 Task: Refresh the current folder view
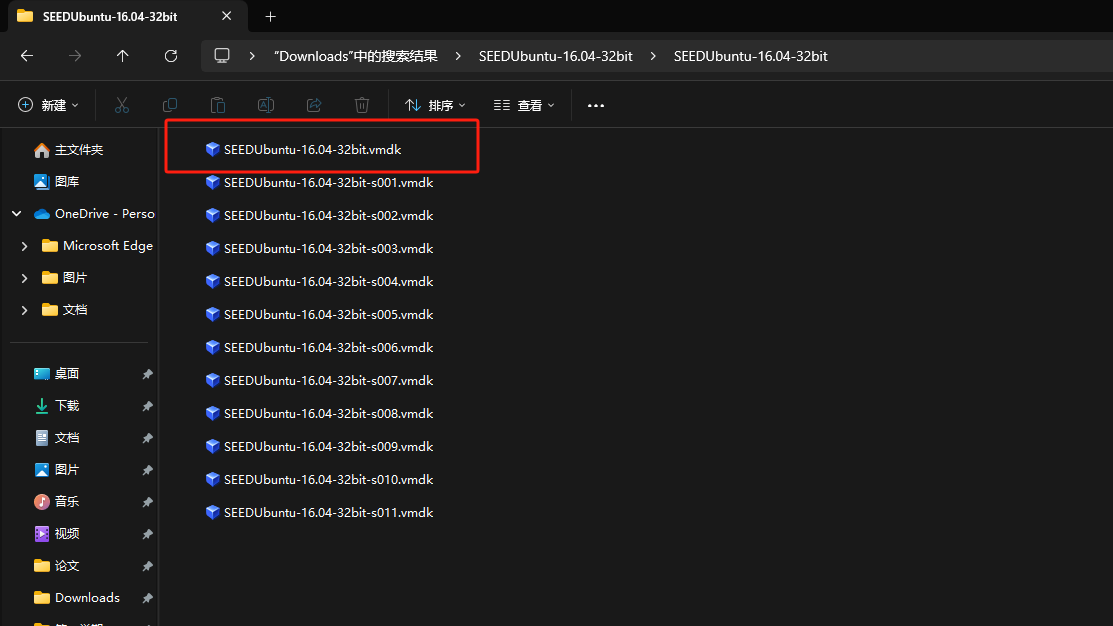coord(170,55)
